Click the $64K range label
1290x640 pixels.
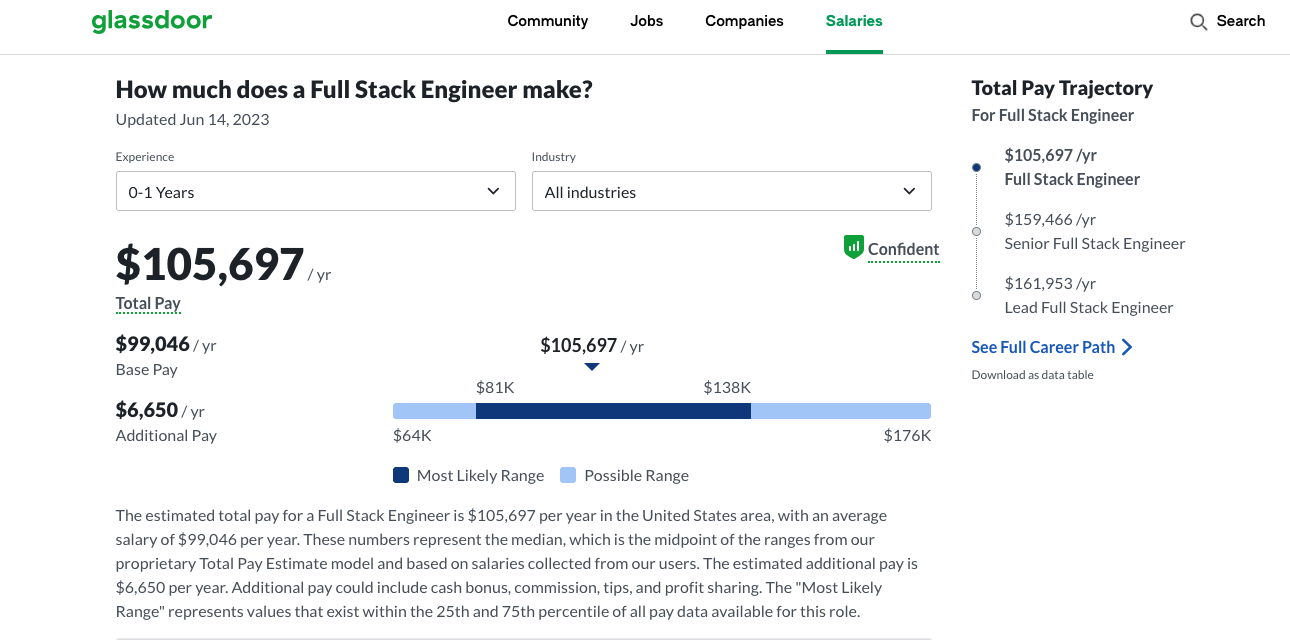[412, 436]
